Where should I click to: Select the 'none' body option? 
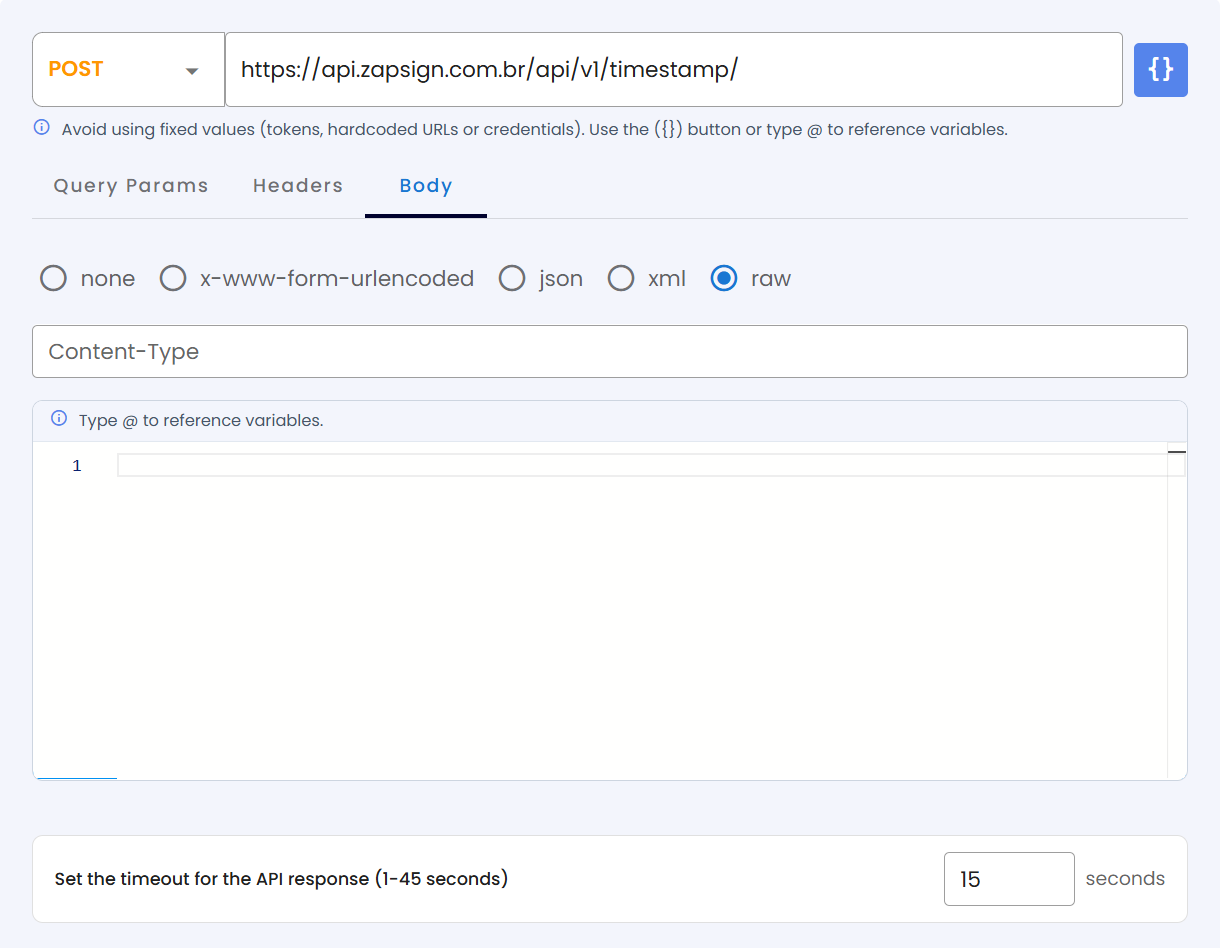(53, 278)
